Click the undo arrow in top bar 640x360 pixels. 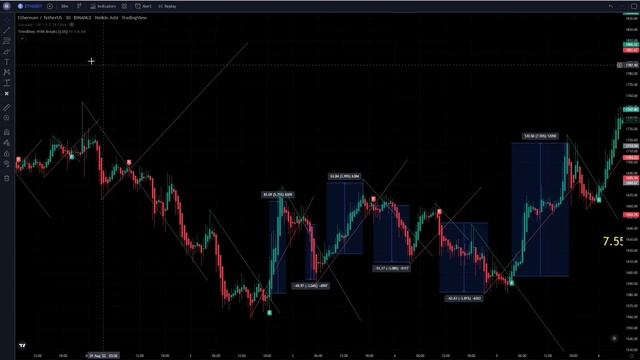[x=611, y=6]
